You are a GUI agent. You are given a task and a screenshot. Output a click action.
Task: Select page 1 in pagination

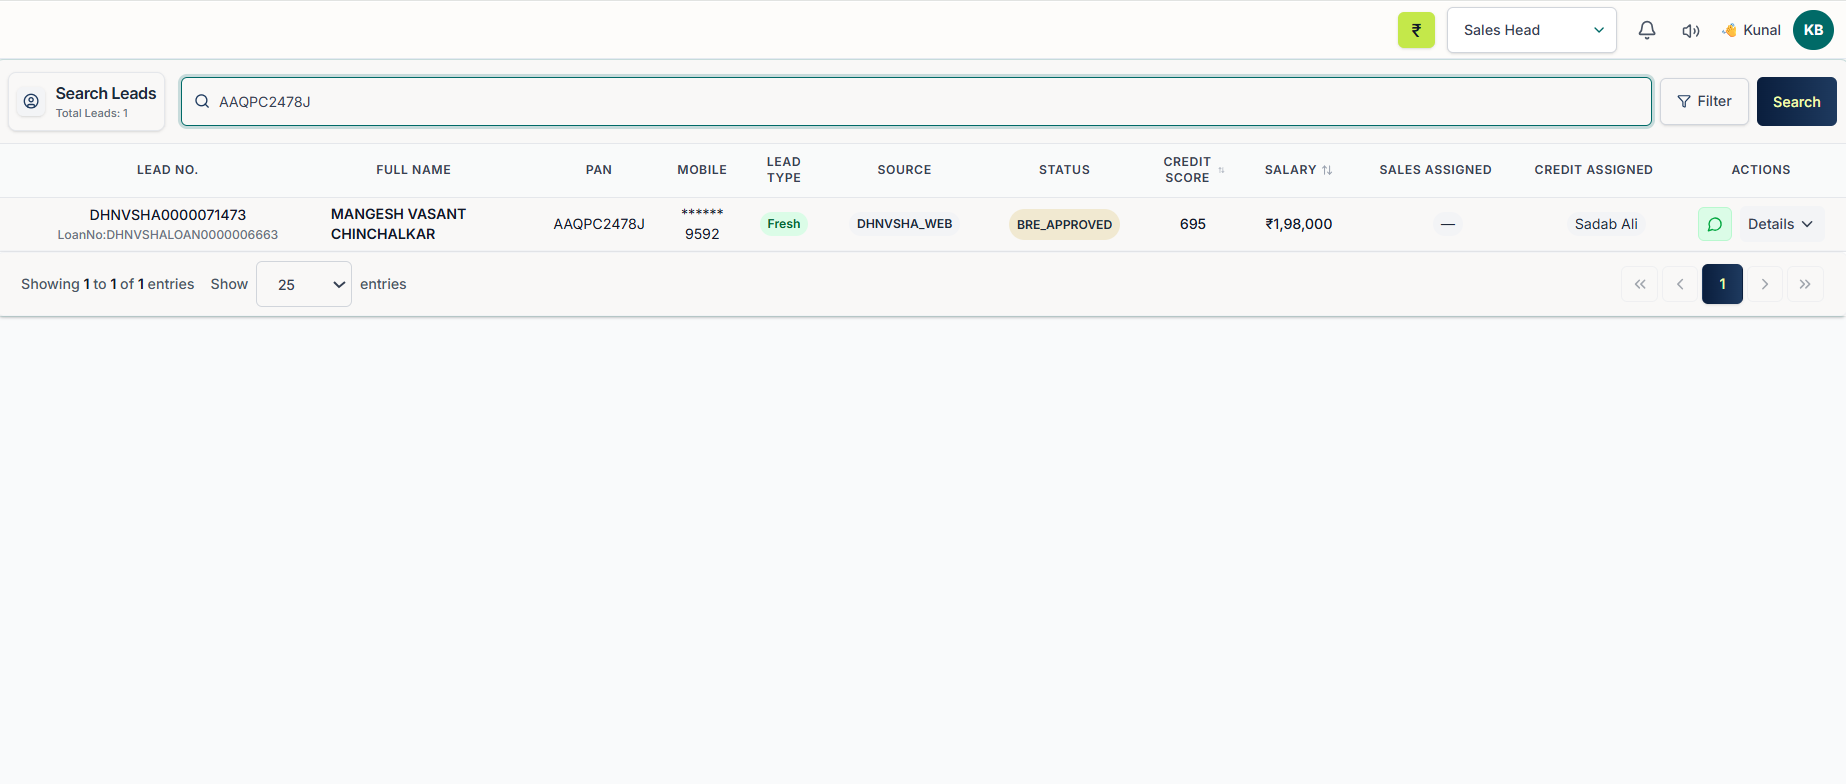(x=1722, y=284)
